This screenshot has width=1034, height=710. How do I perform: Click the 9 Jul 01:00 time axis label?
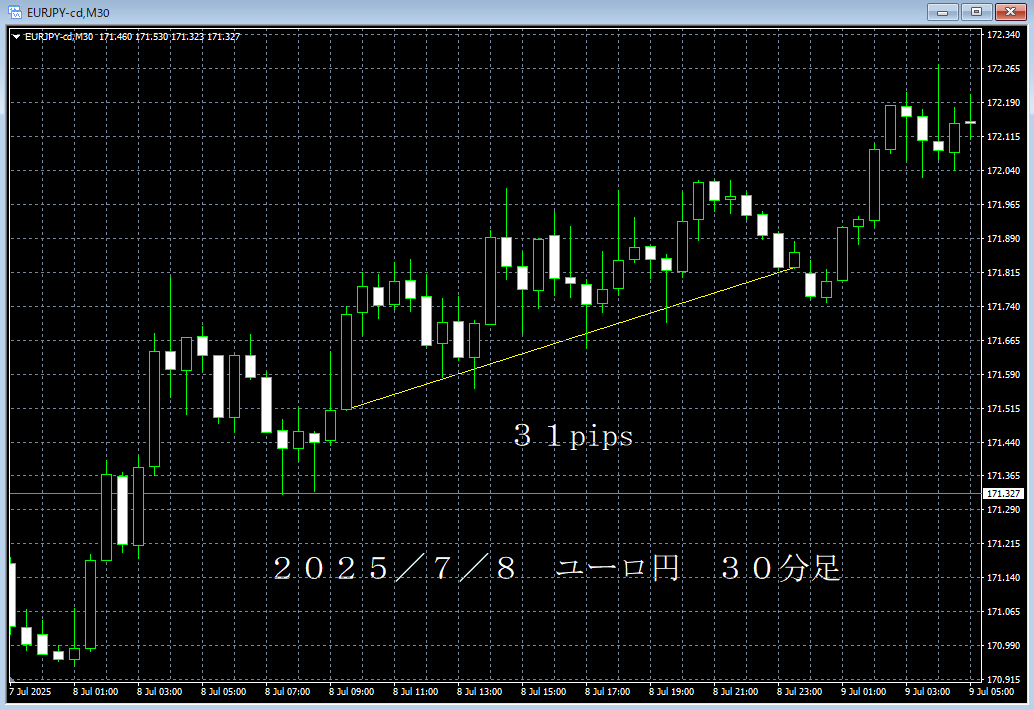862,691
